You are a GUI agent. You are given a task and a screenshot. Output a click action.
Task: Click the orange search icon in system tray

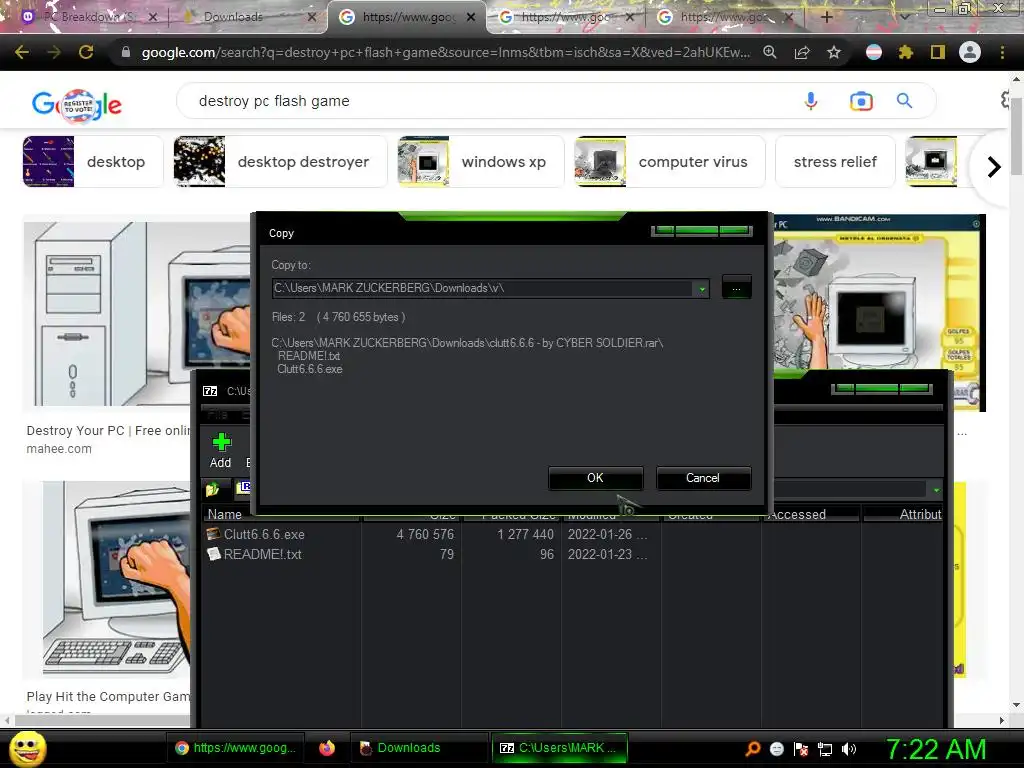pyautogui.click(x=753, y=749)
